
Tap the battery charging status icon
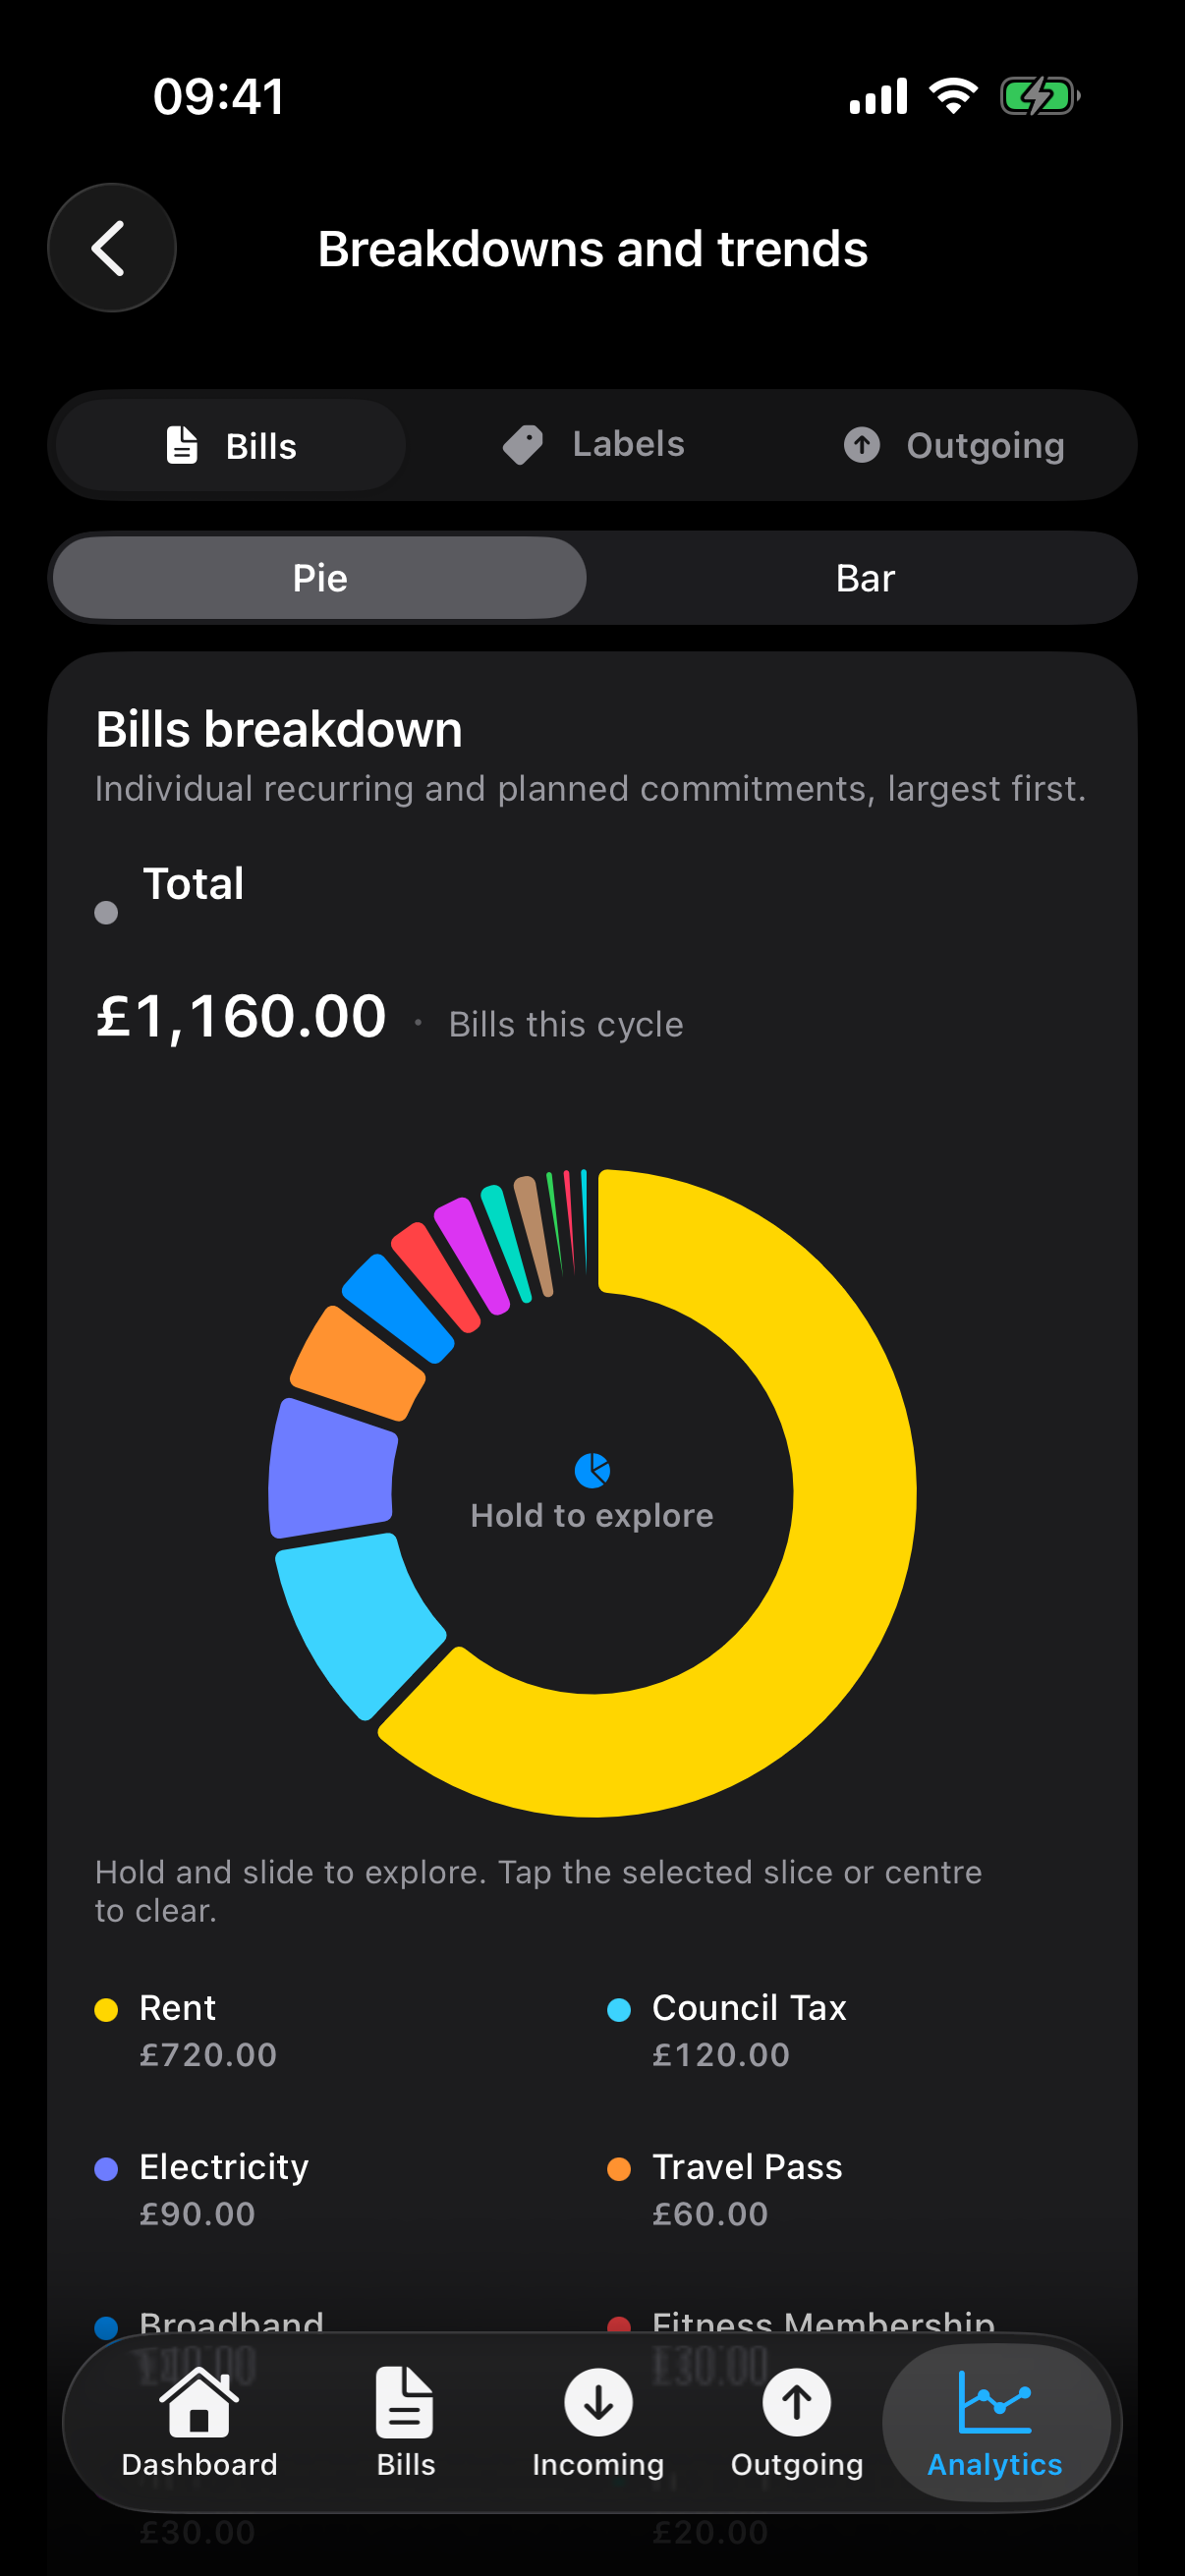[x=1040, y=97]
